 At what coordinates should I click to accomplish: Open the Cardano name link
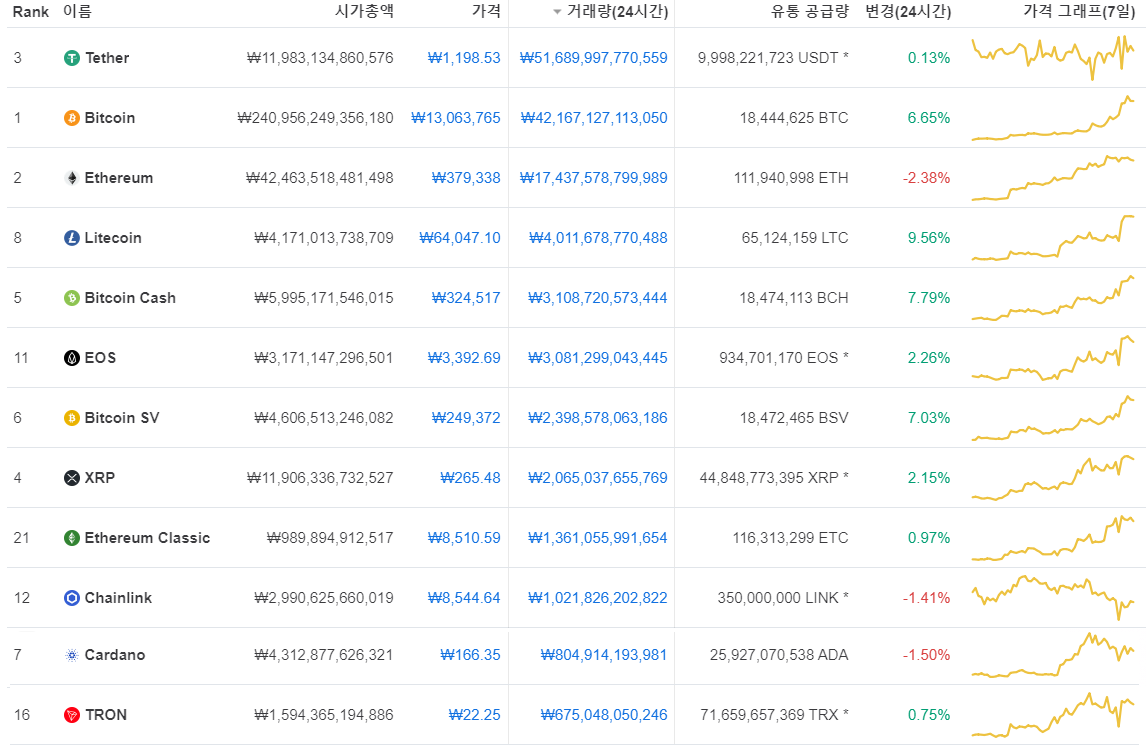tap(115, 655)
